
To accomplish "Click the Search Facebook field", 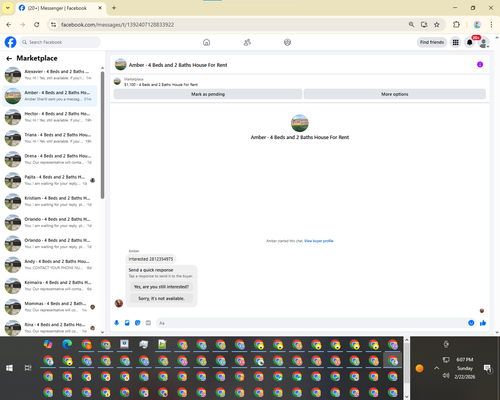I will coord(60,42).
